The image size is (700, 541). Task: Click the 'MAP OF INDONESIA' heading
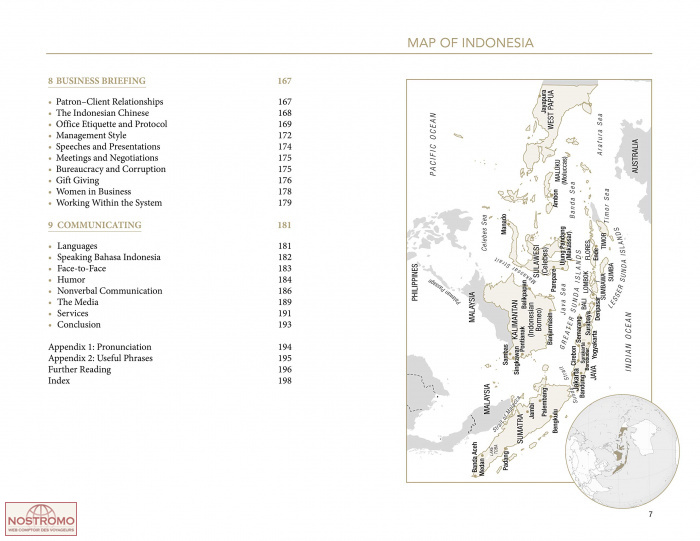470,43
